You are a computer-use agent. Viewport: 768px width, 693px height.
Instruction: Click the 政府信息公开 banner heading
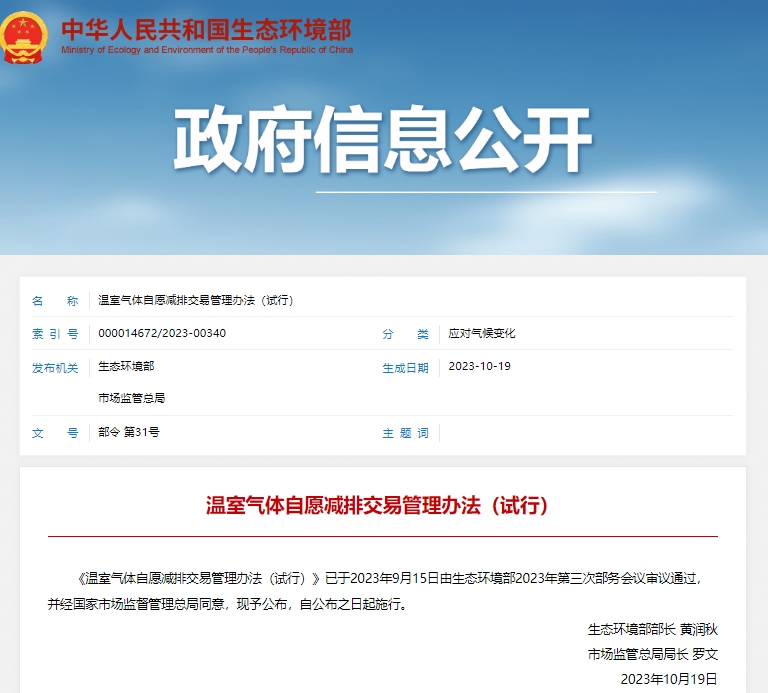[x=383, y=139]
